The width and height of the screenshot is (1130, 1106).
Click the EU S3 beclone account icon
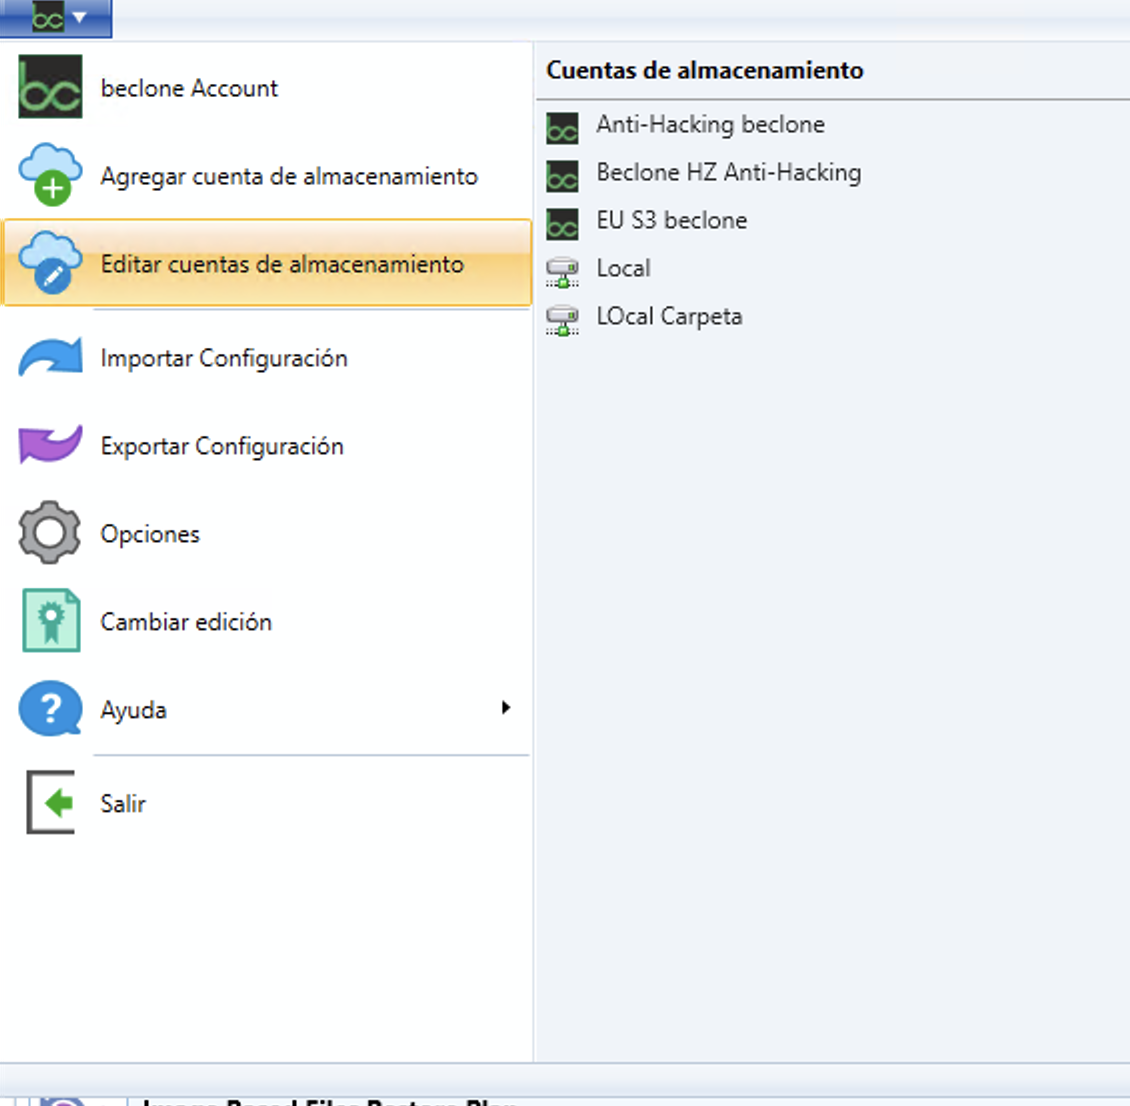pyautogui.click(x=562, y=224)
